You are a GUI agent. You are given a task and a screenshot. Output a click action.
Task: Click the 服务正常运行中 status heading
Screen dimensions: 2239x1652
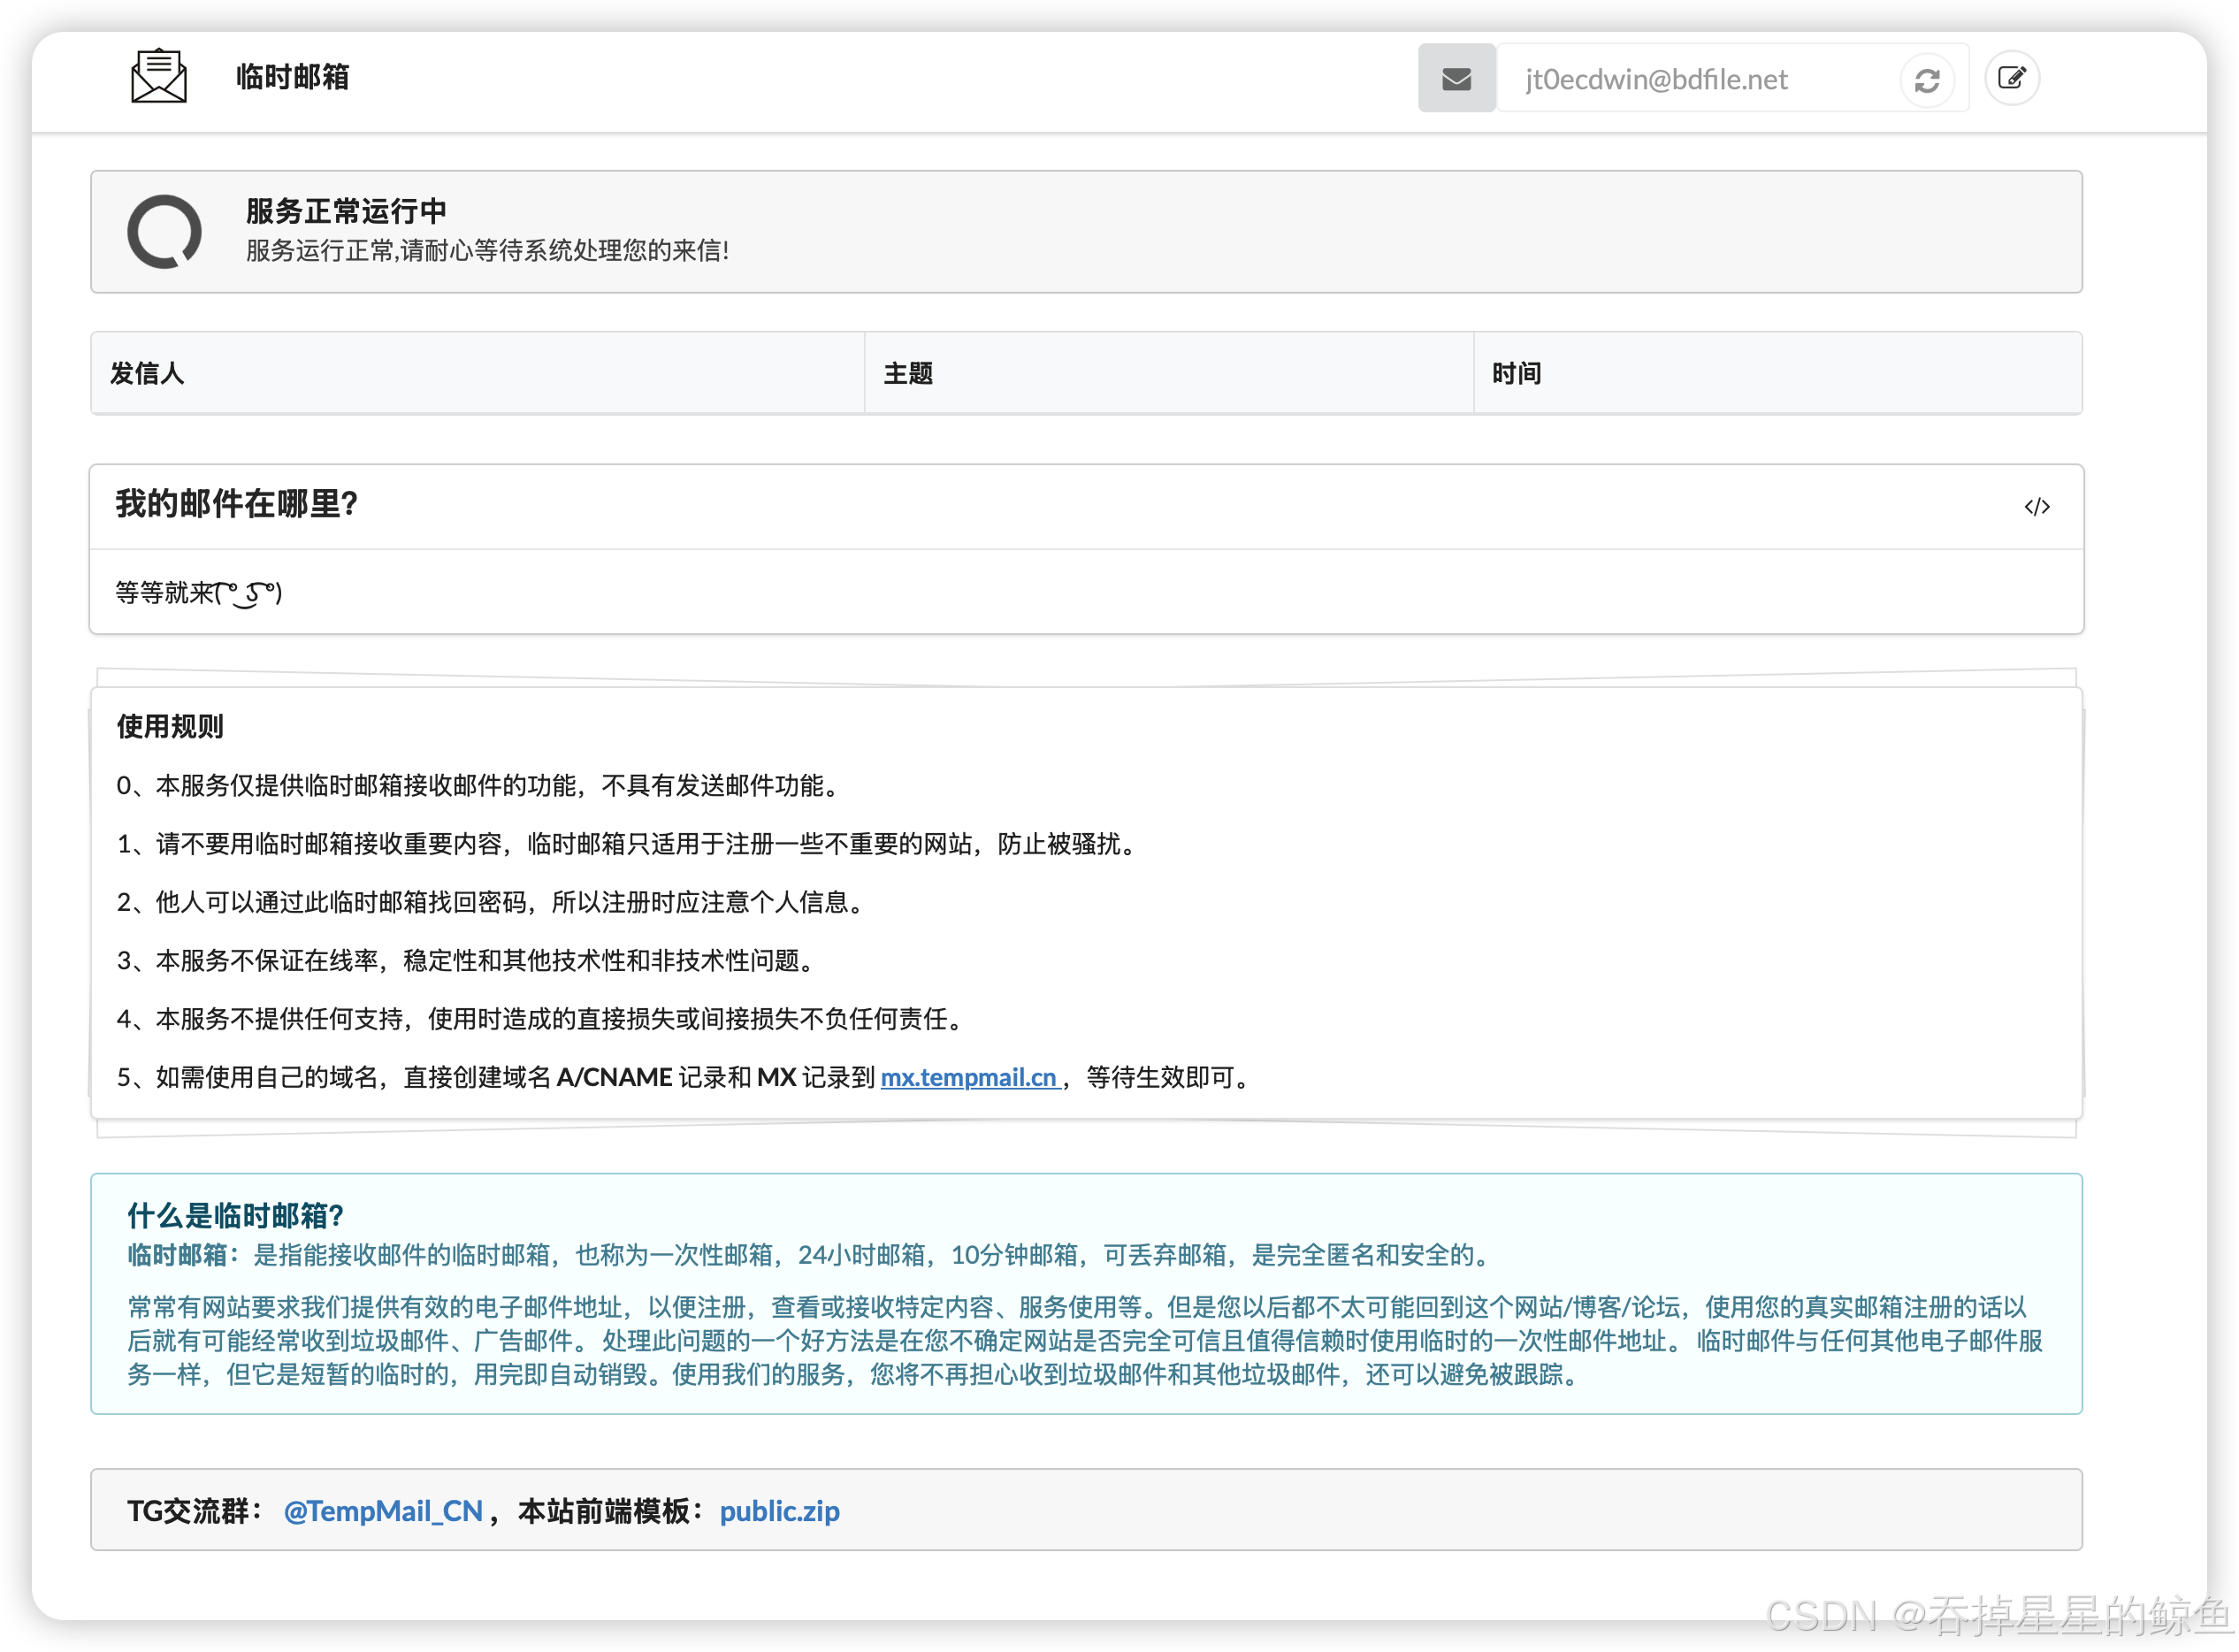click(346, 211)
